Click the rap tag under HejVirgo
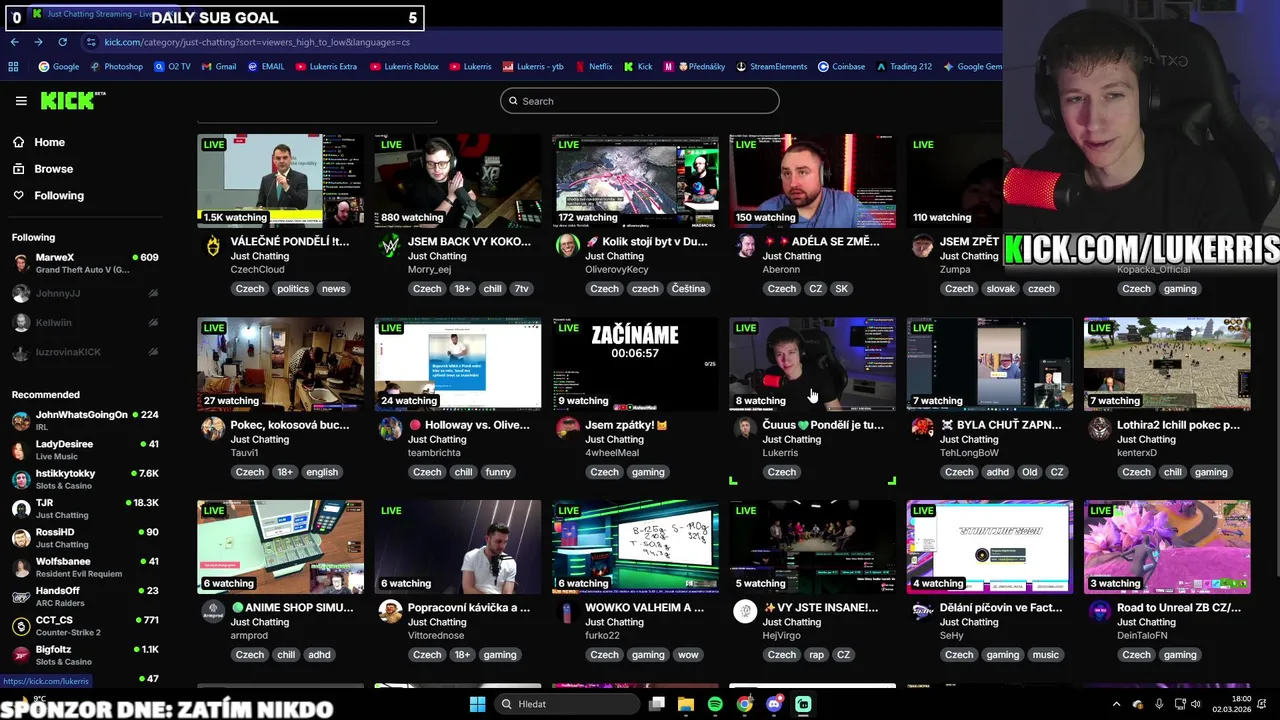Viewport: 1280px width, 720px height. (x=817, y=655)
